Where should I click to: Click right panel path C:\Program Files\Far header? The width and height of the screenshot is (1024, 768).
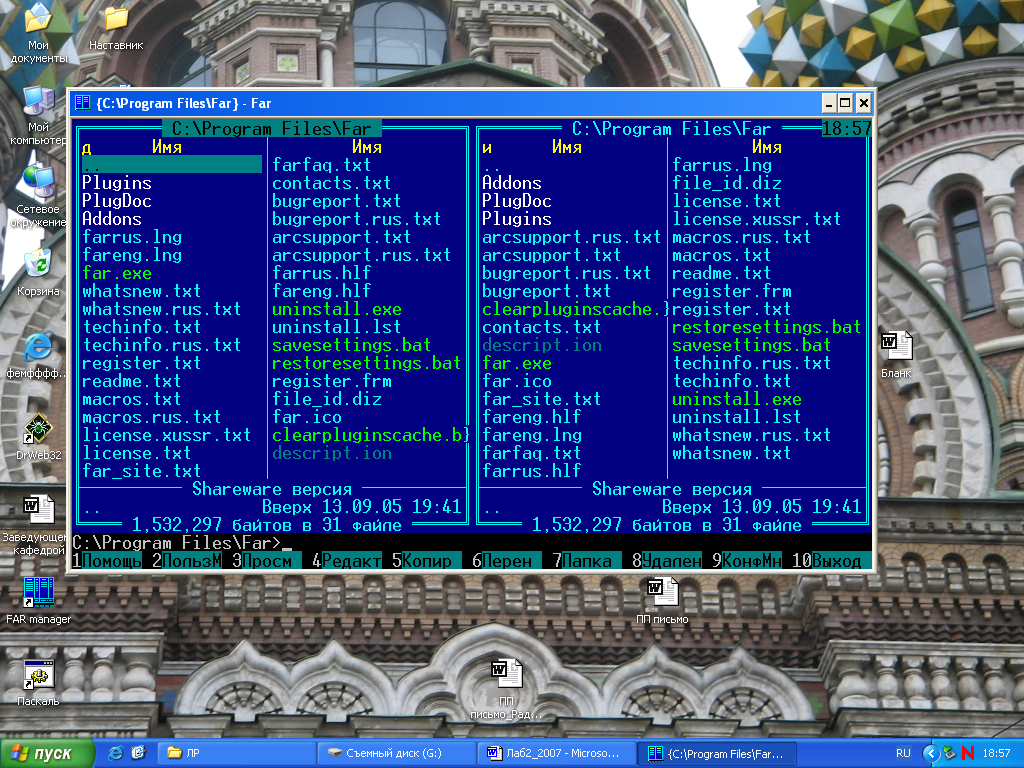pos(671,129)
